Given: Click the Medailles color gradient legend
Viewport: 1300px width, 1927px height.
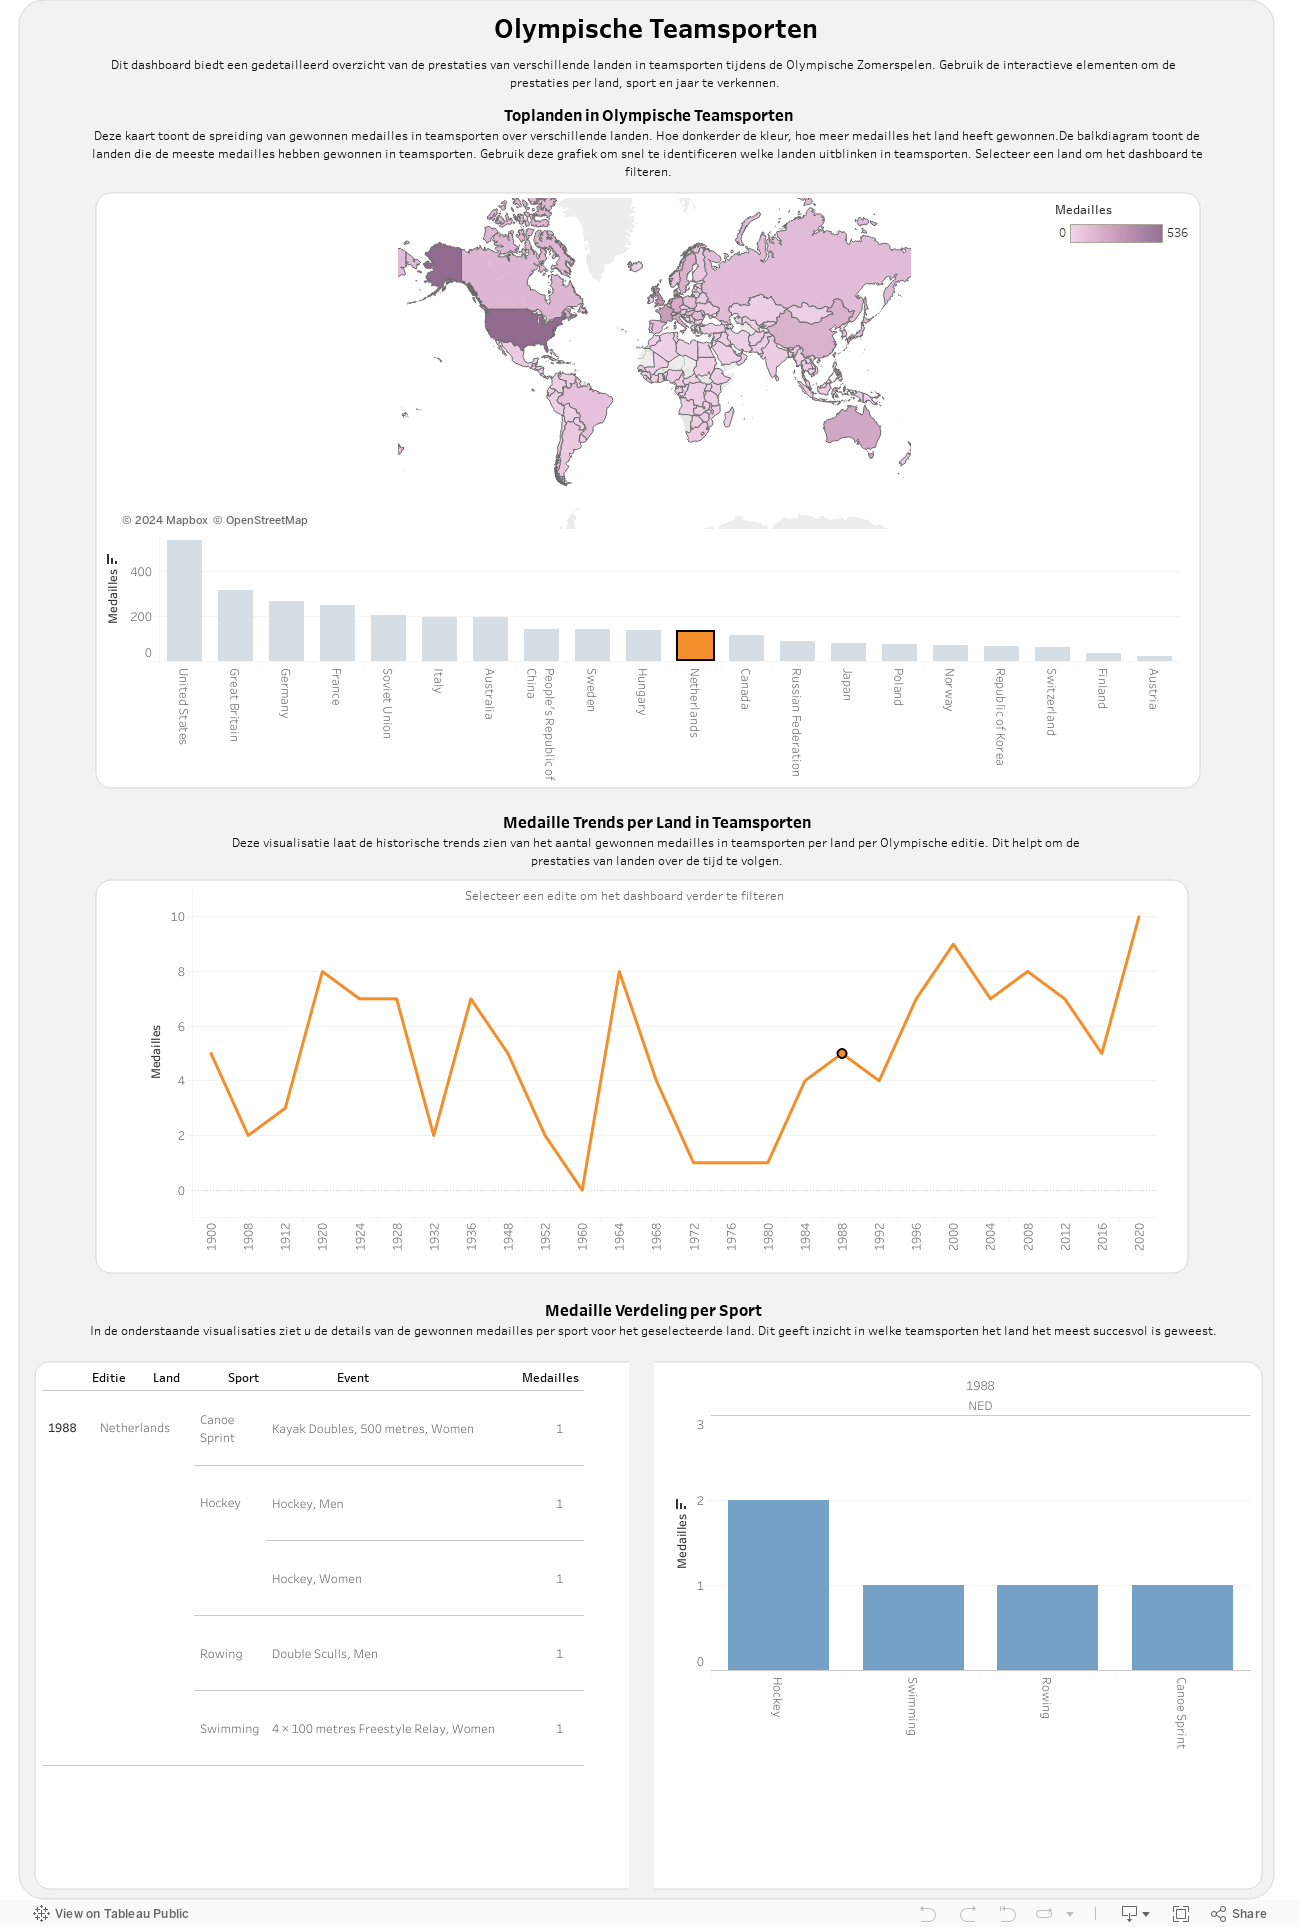Looking at the screenshot, I should click(x=1116, y=233).
